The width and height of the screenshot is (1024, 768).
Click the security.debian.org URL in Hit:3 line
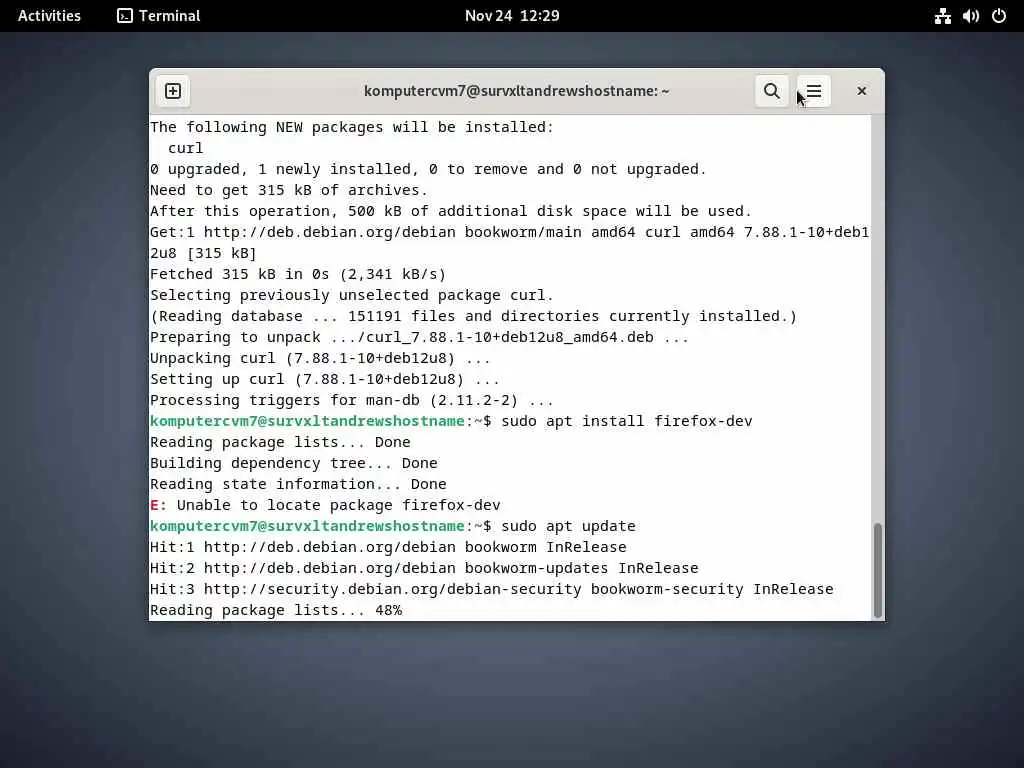pyautogui.click(x=392, y=589)
